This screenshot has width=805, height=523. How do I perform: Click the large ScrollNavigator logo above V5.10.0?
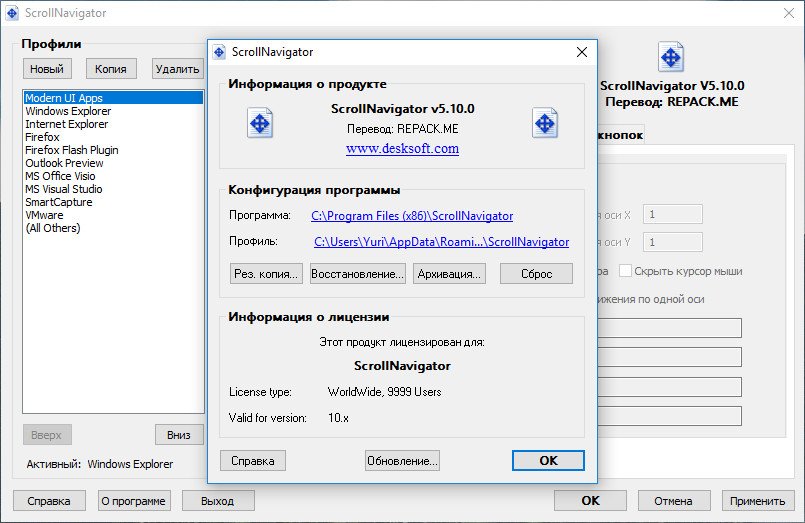[671, 57]
